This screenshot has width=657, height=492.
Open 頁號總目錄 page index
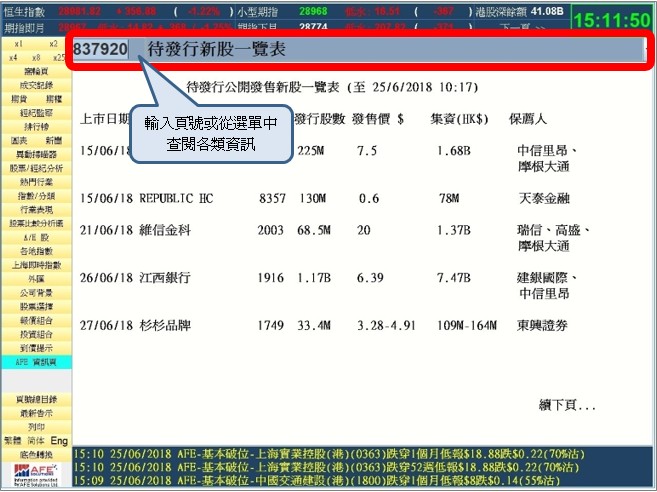click(36, 399)
